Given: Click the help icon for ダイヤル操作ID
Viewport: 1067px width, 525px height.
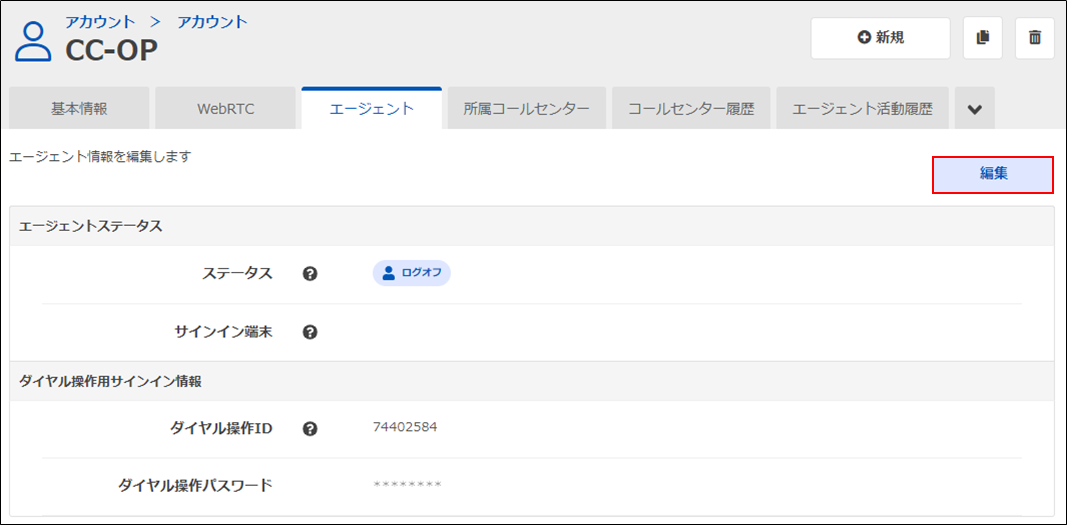Looking at the screenshot, I should pyautogui.click(x=310, y=429).
